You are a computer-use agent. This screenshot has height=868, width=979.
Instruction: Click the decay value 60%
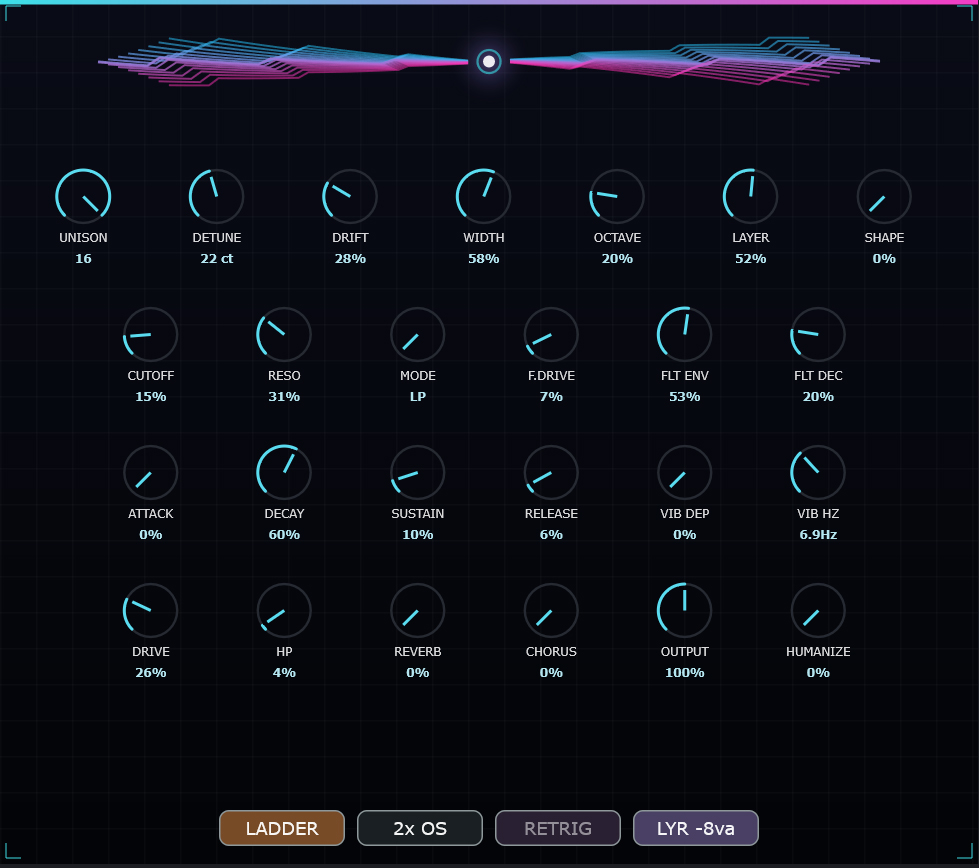[284, 535]
